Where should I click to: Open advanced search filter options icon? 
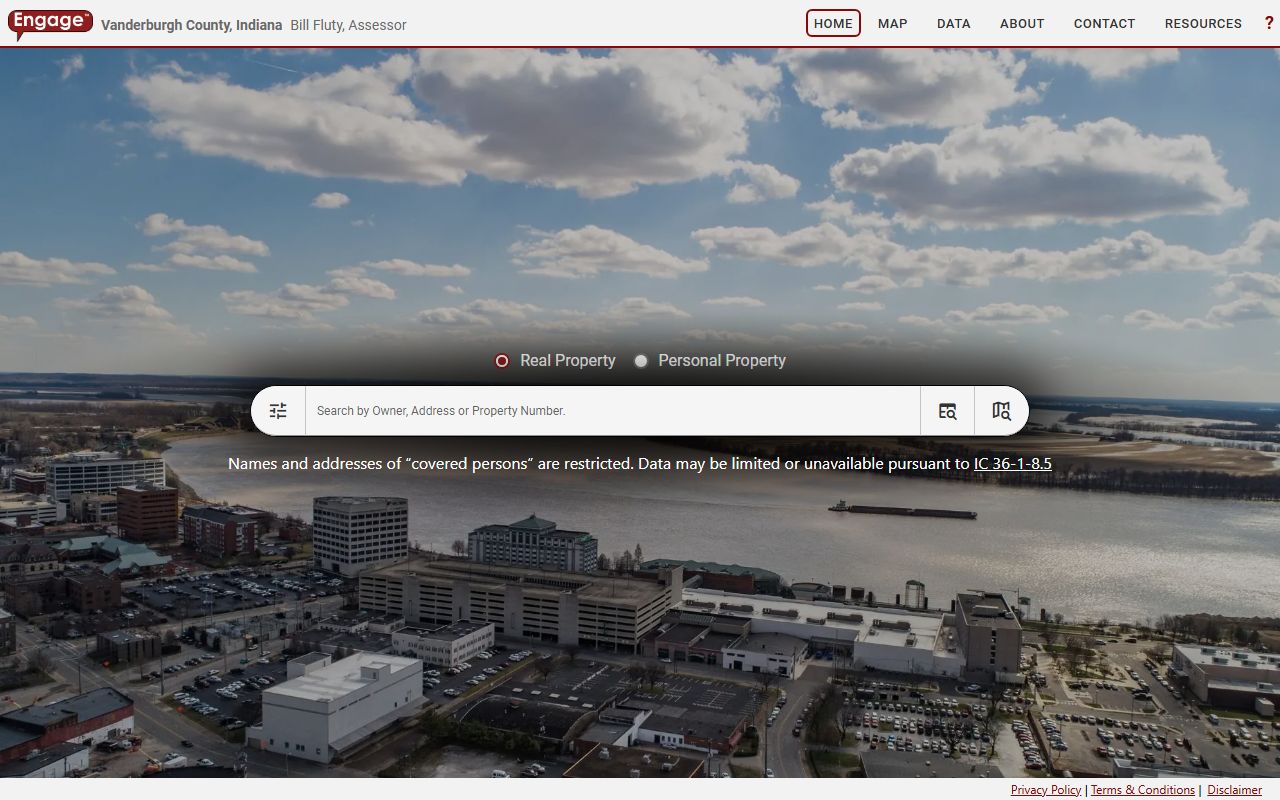coord(278,411)
